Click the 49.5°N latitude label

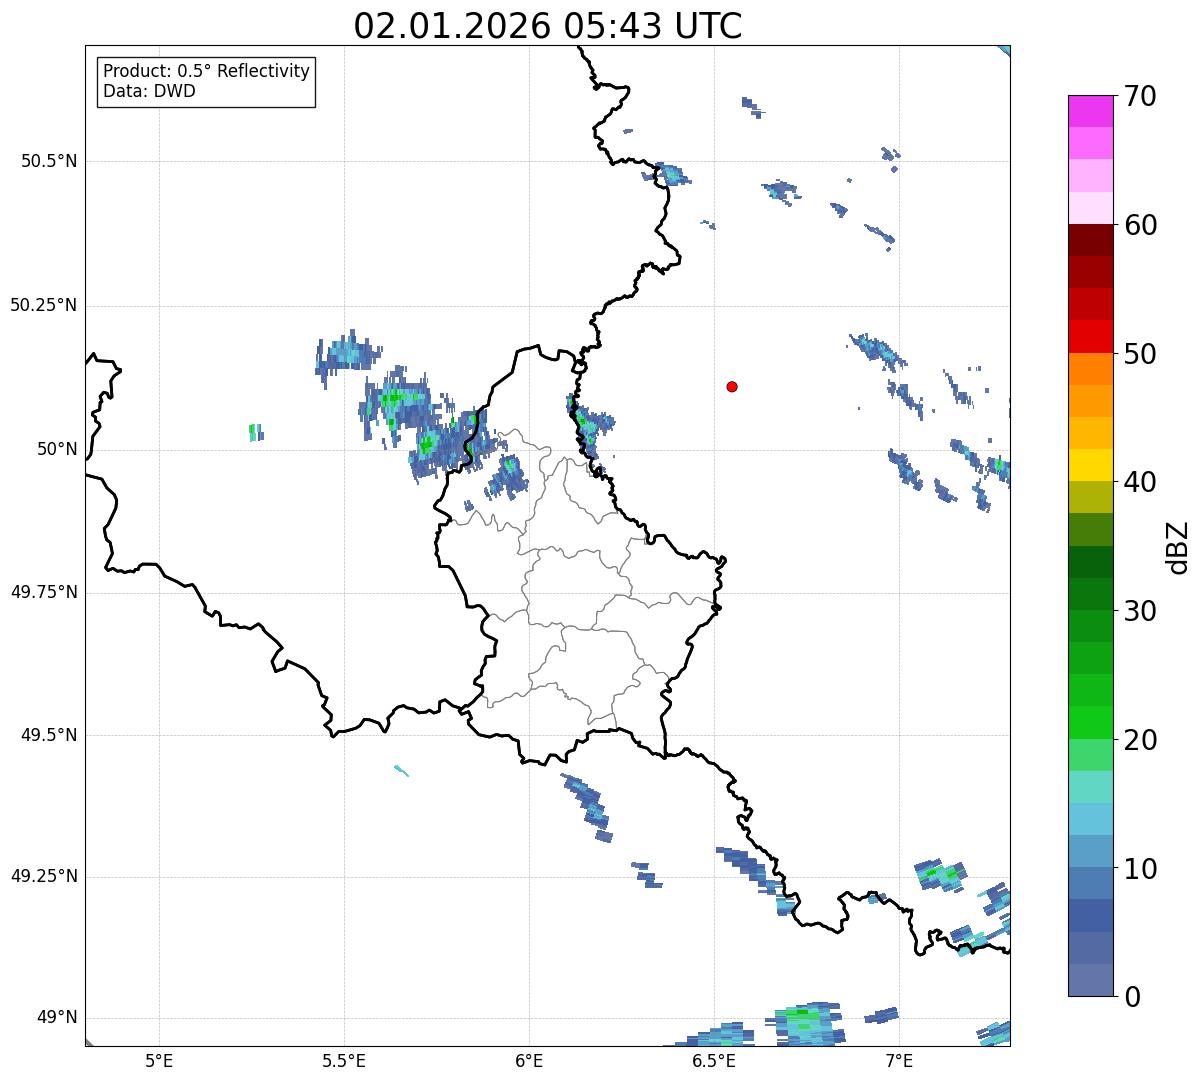(48, 736)
